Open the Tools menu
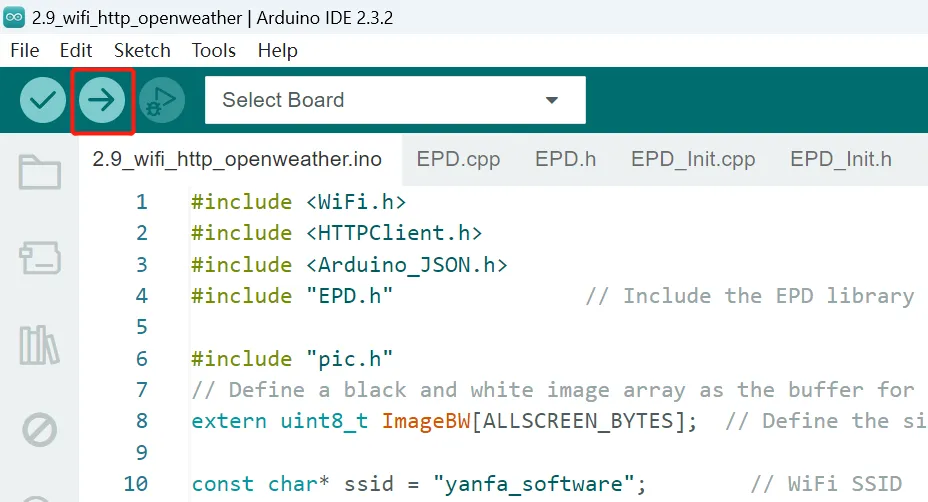Image resolution: width=928 pixels, height=502 pixels. click(x=214, y=50)
